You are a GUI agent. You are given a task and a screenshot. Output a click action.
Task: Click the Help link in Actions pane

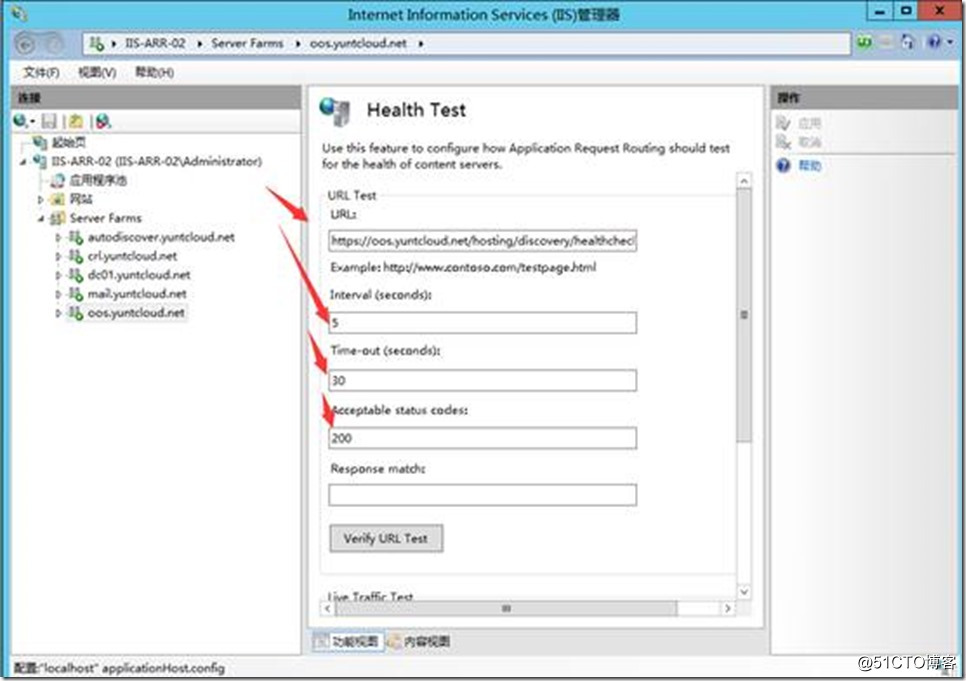810,165
